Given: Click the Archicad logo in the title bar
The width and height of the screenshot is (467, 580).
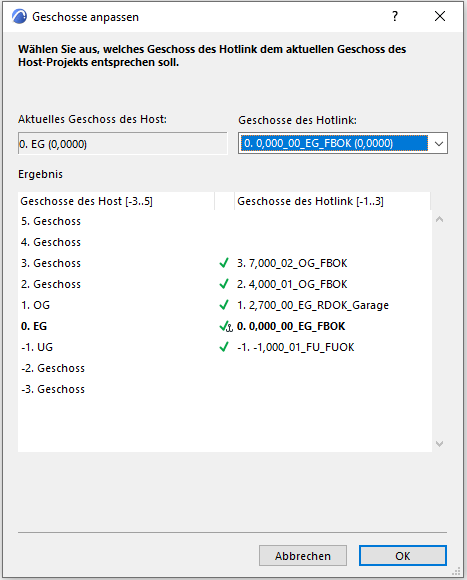Looking at the screenshot, I should [19, 17].
